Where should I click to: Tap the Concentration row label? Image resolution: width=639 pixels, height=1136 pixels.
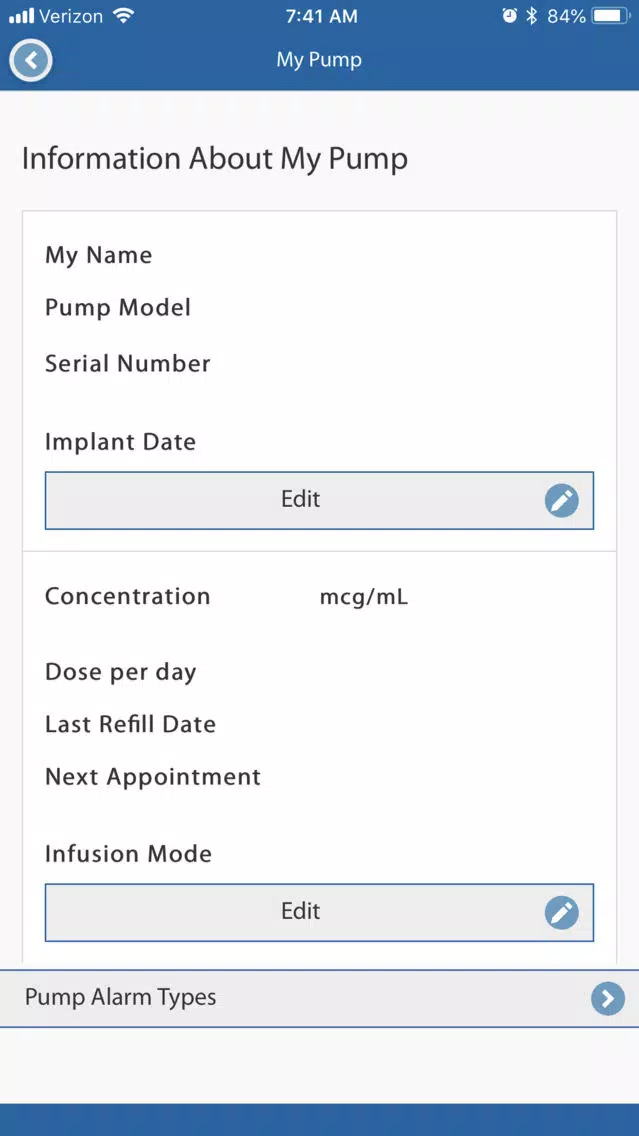128,597
